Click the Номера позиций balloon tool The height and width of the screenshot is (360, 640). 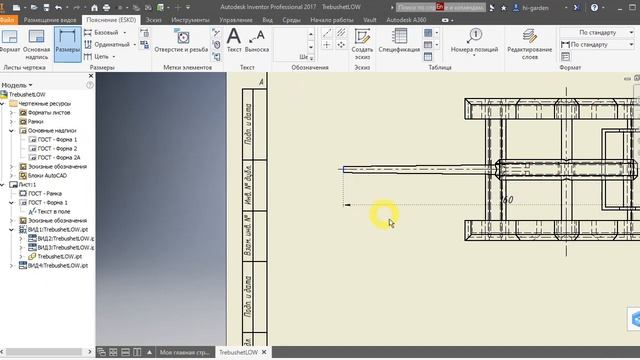[474, 41]
